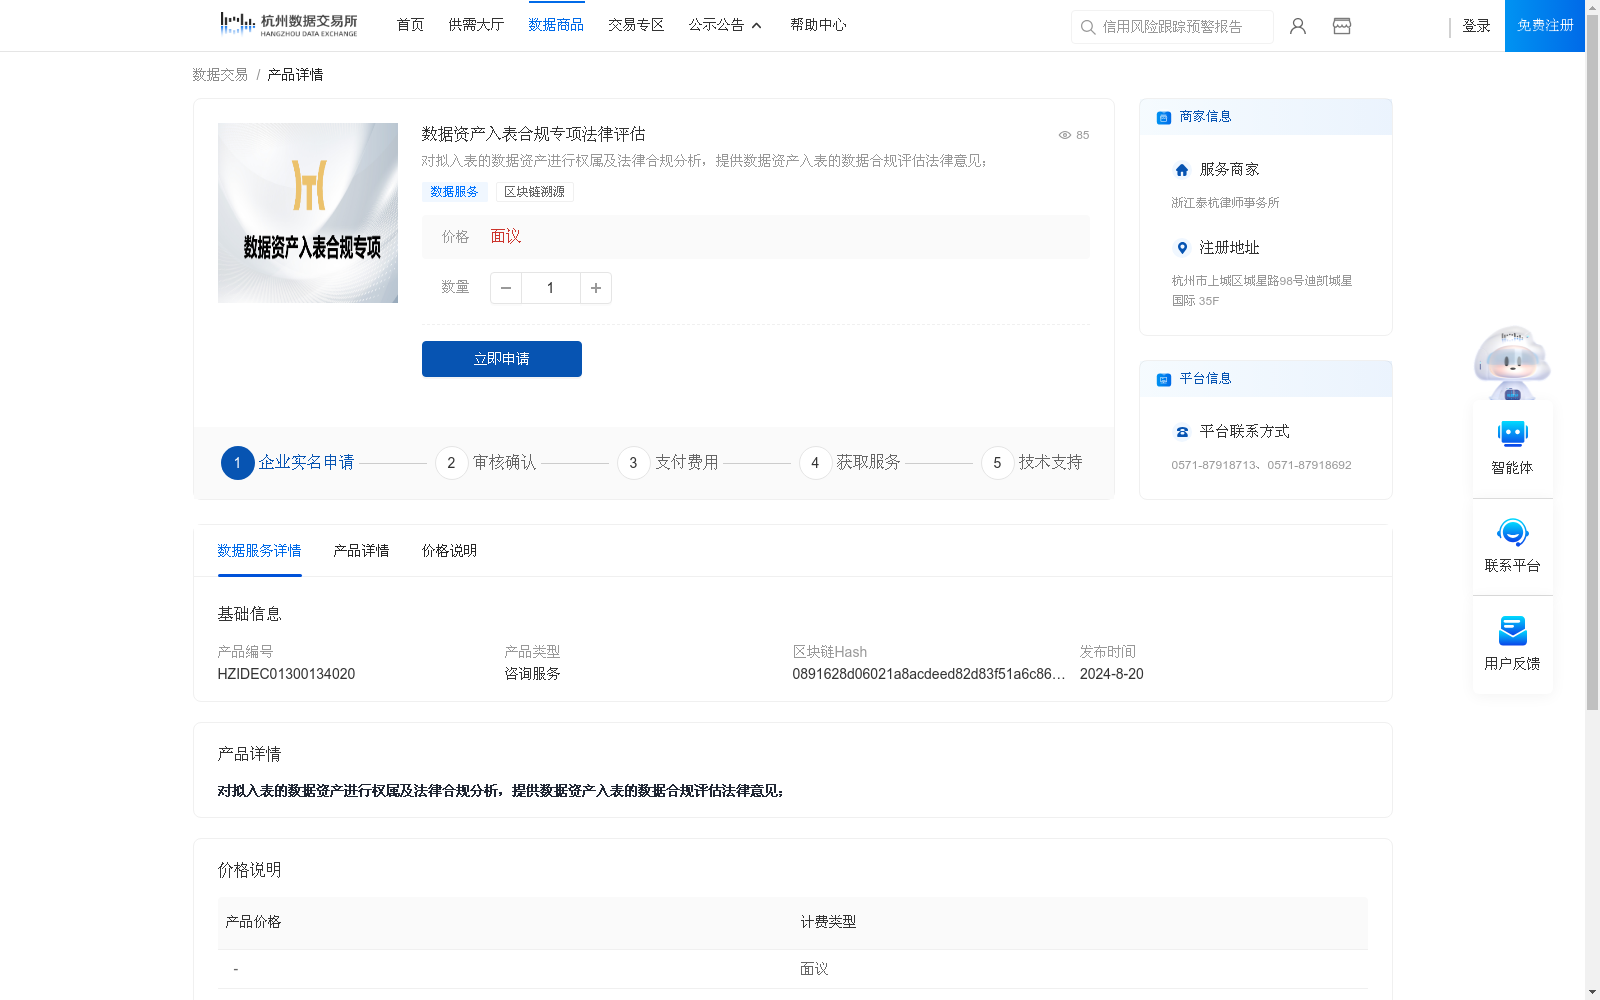
Task: Click the 平台信息 panel icon
Action: [1163, 380]
